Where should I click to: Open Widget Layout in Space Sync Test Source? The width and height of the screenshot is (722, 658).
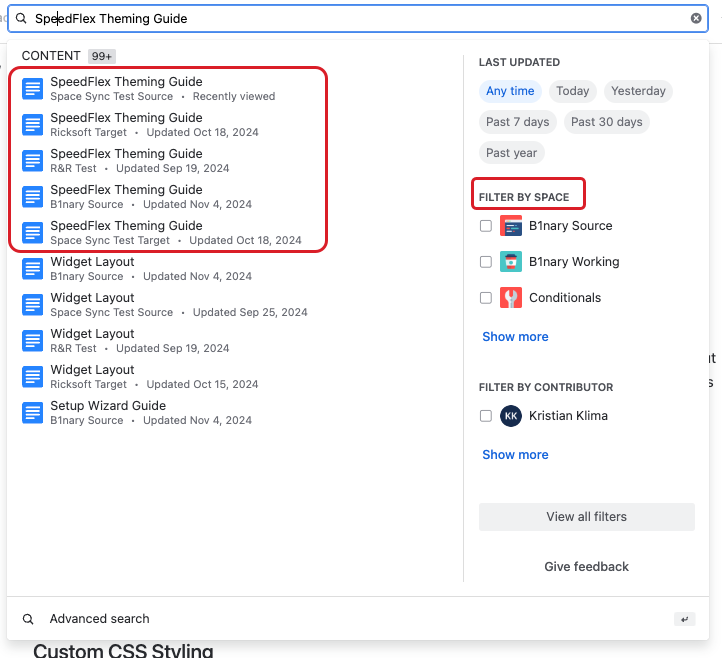point(92,297)
